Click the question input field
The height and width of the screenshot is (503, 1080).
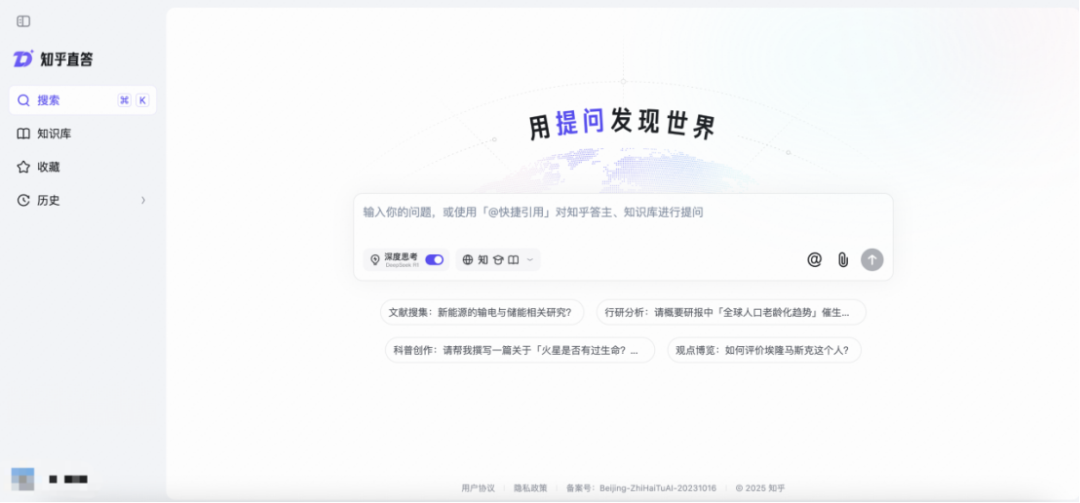(623, 213)
